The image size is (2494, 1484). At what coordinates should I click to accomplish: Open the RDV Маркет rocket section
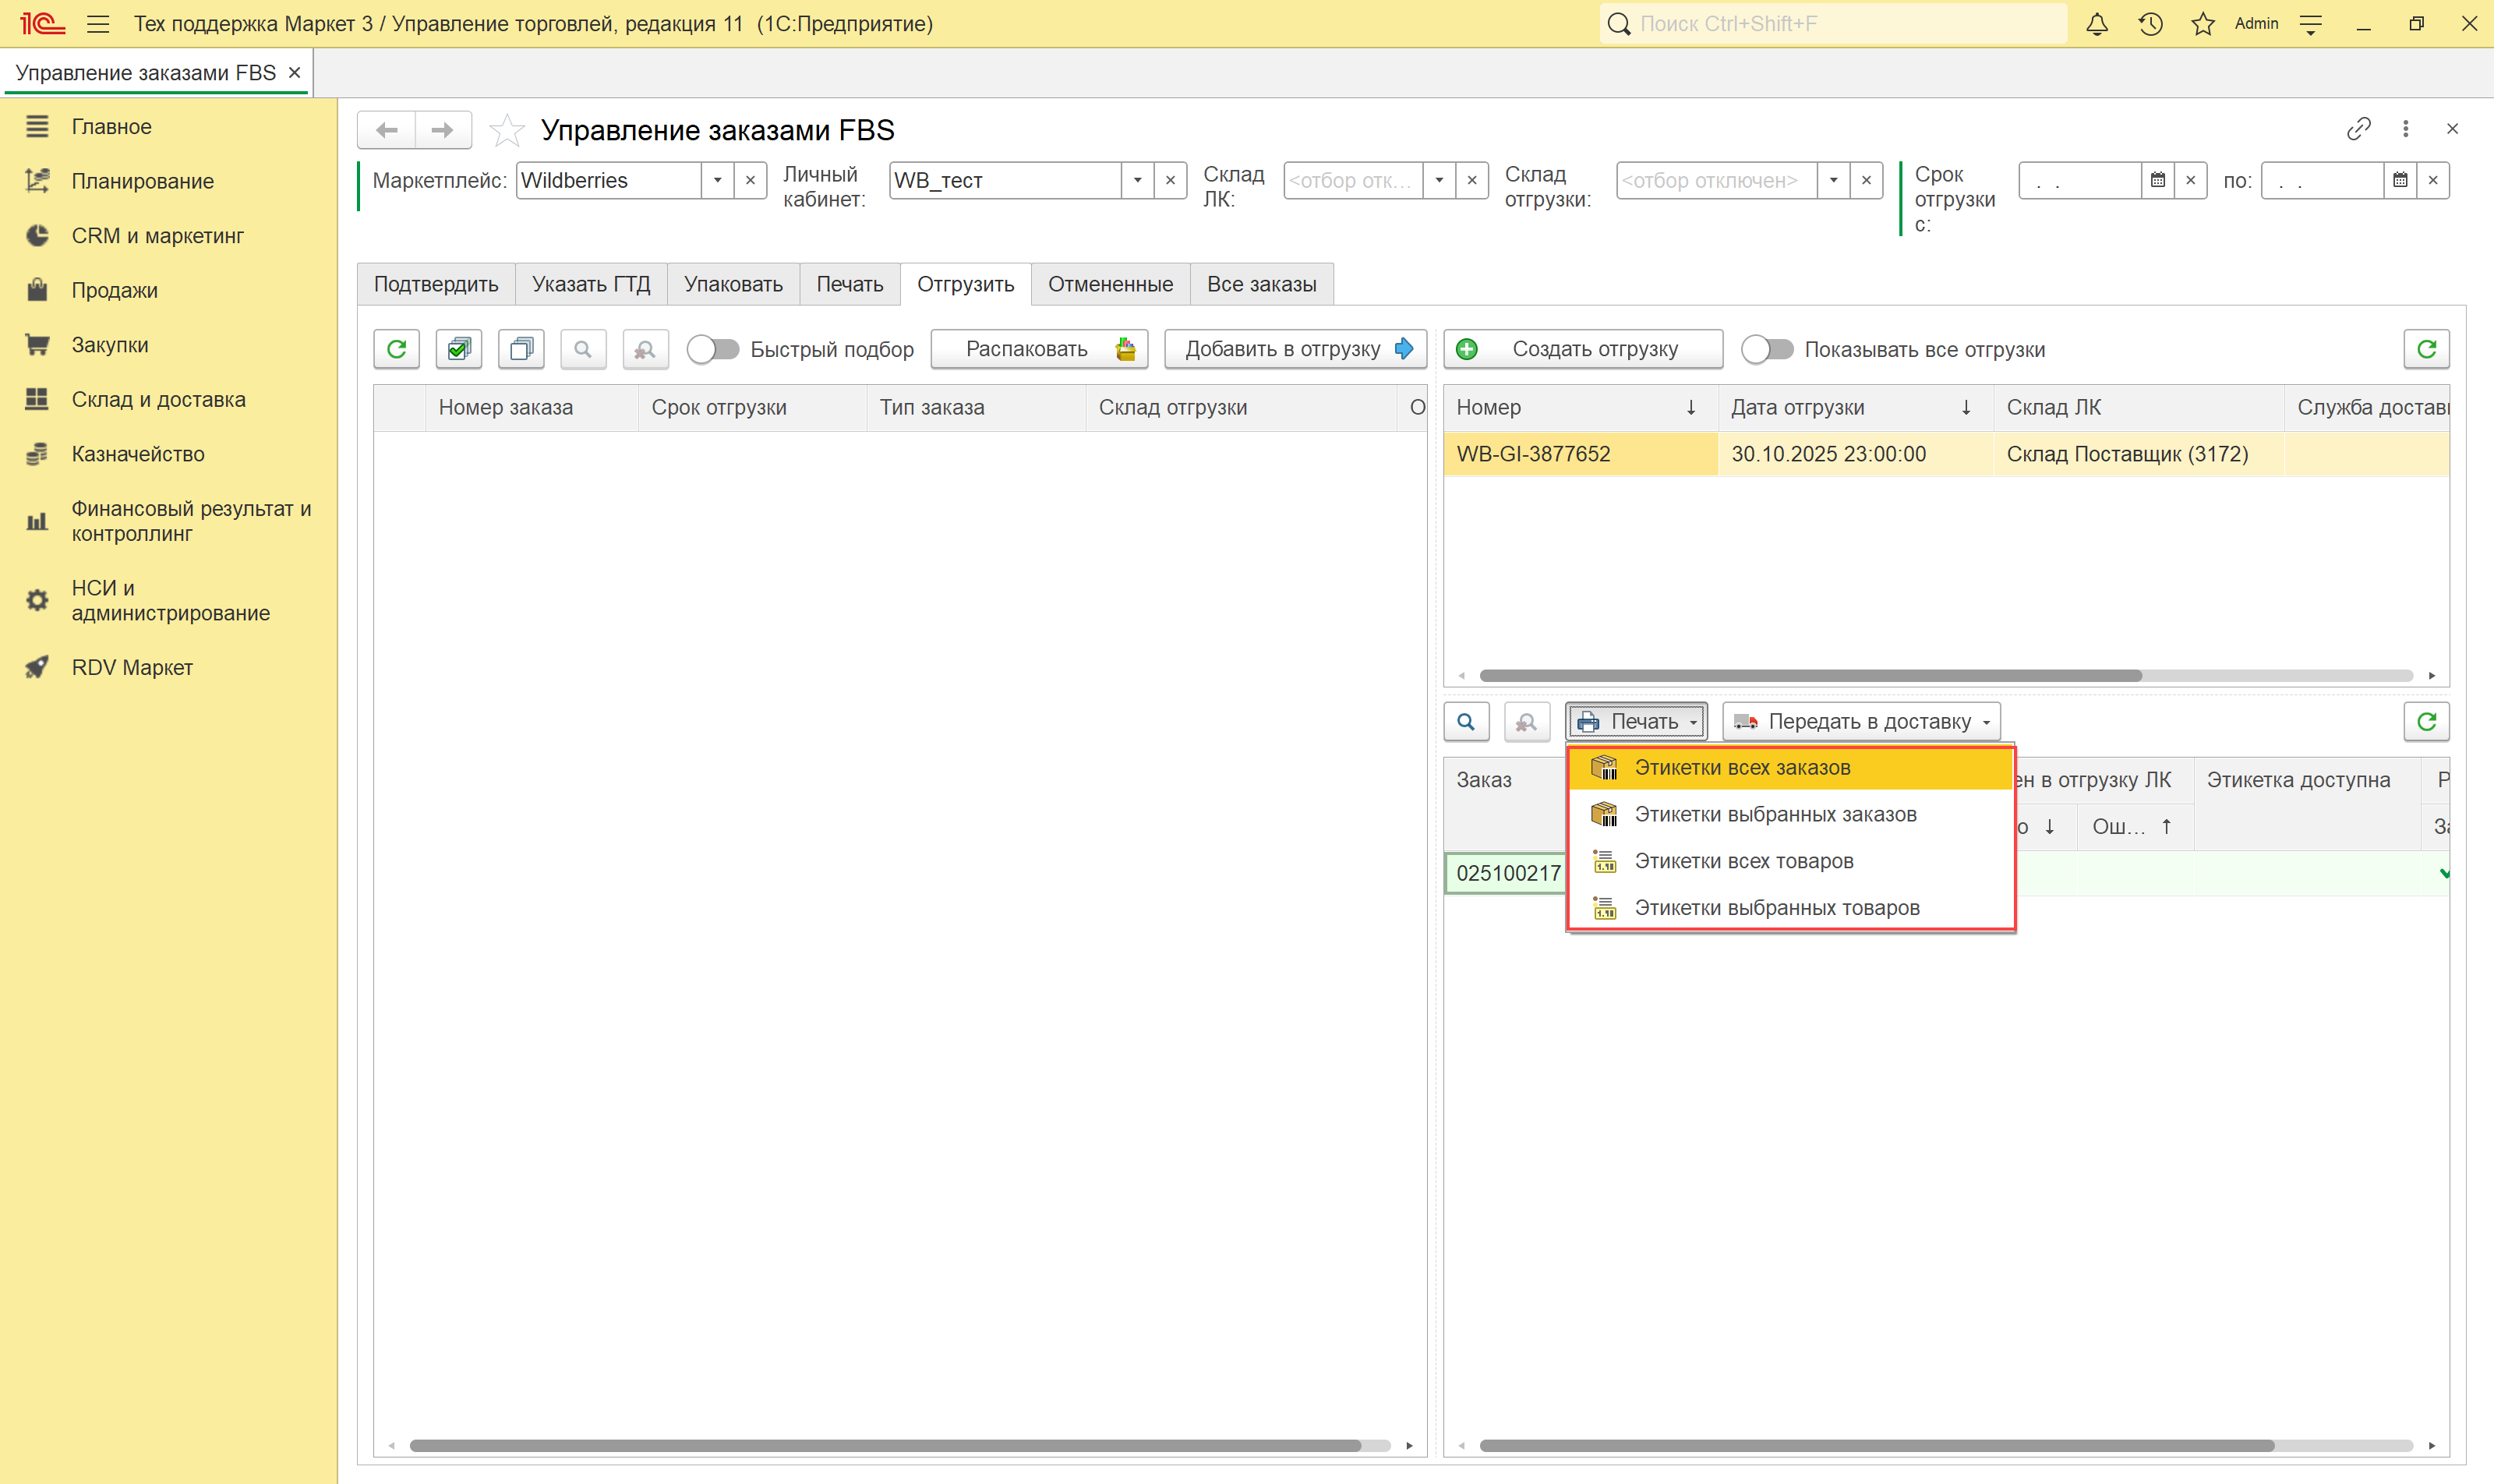tap(131, 667)
